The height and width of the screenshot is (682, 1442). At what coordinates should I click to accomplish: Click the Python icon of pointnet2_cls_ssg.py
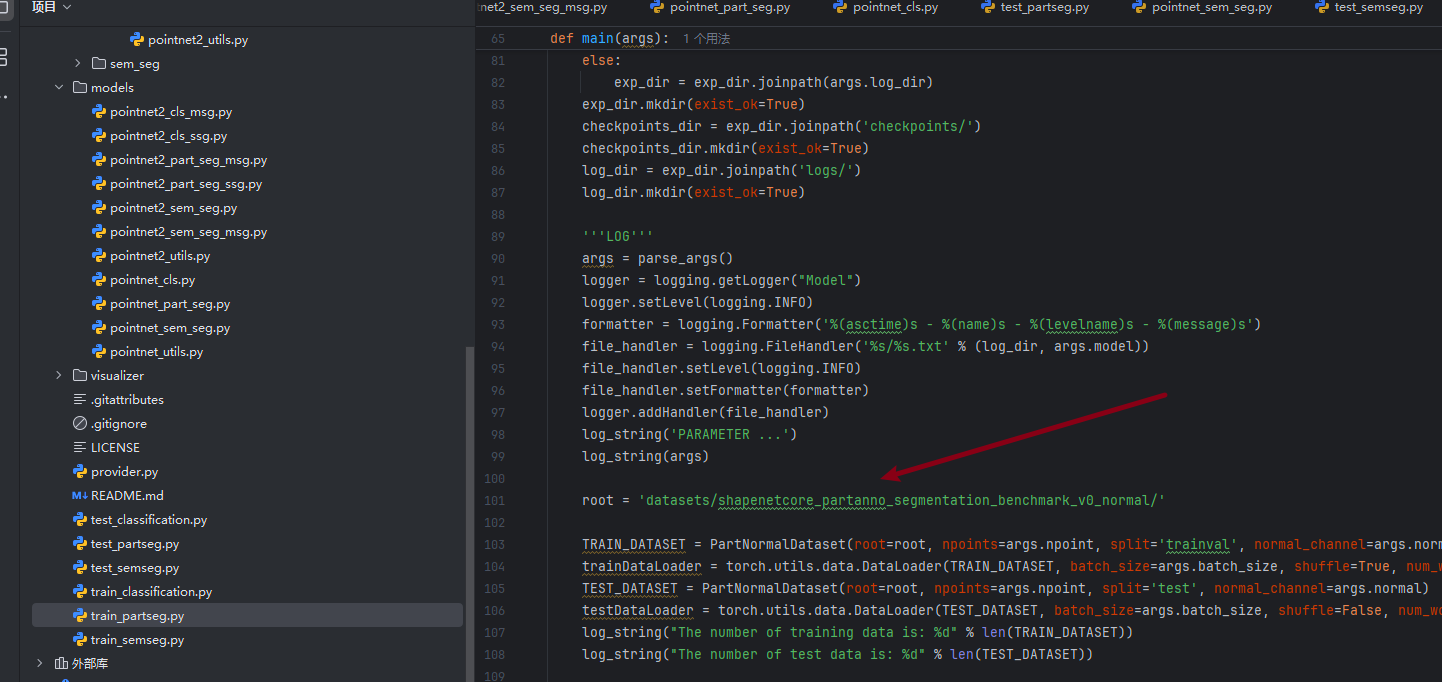[99, 136]
